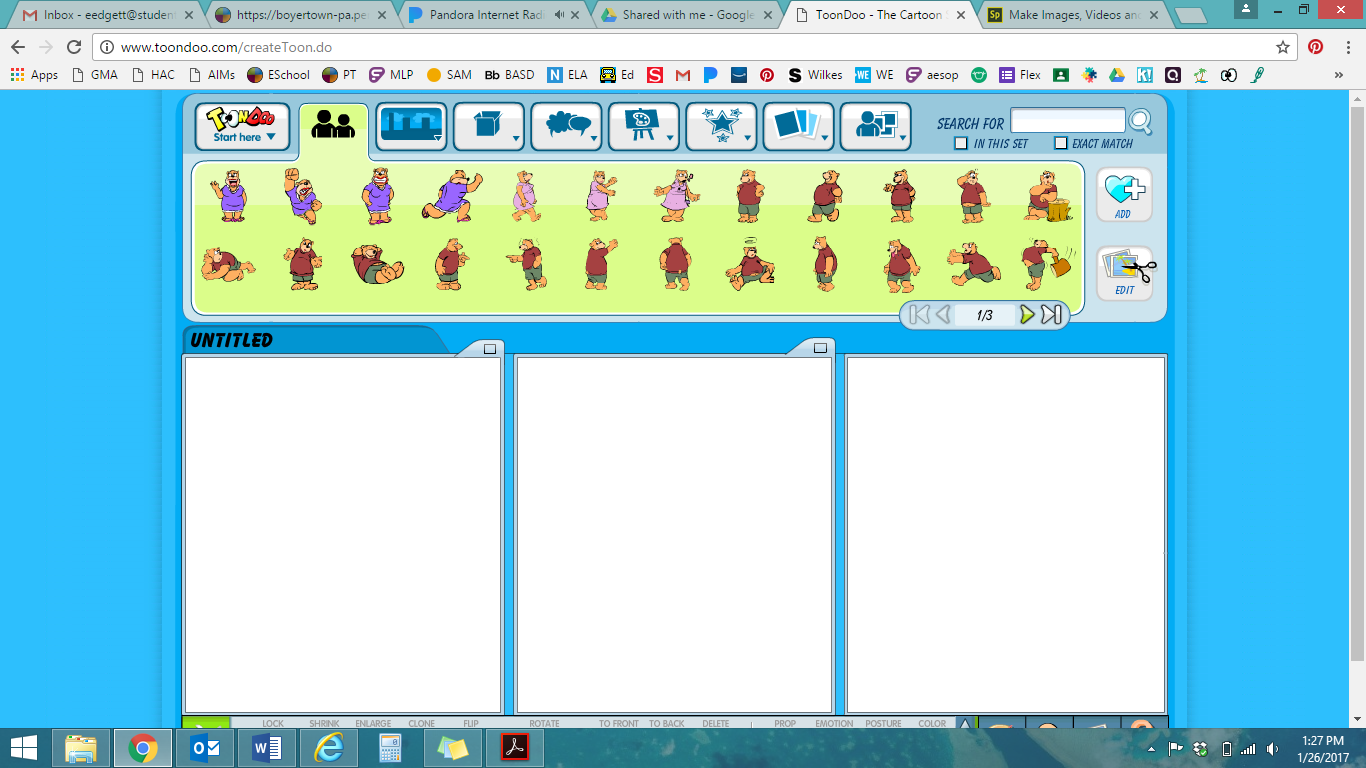
Task: Click the search magnifier icon
Action: click(1140, 120)
